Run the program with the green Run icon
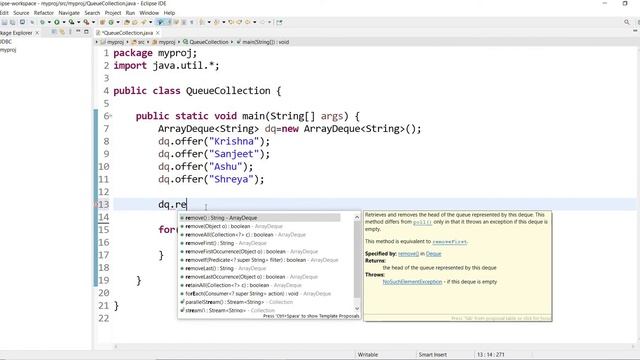Screen dimensions: 640x360 coord(57,22)
